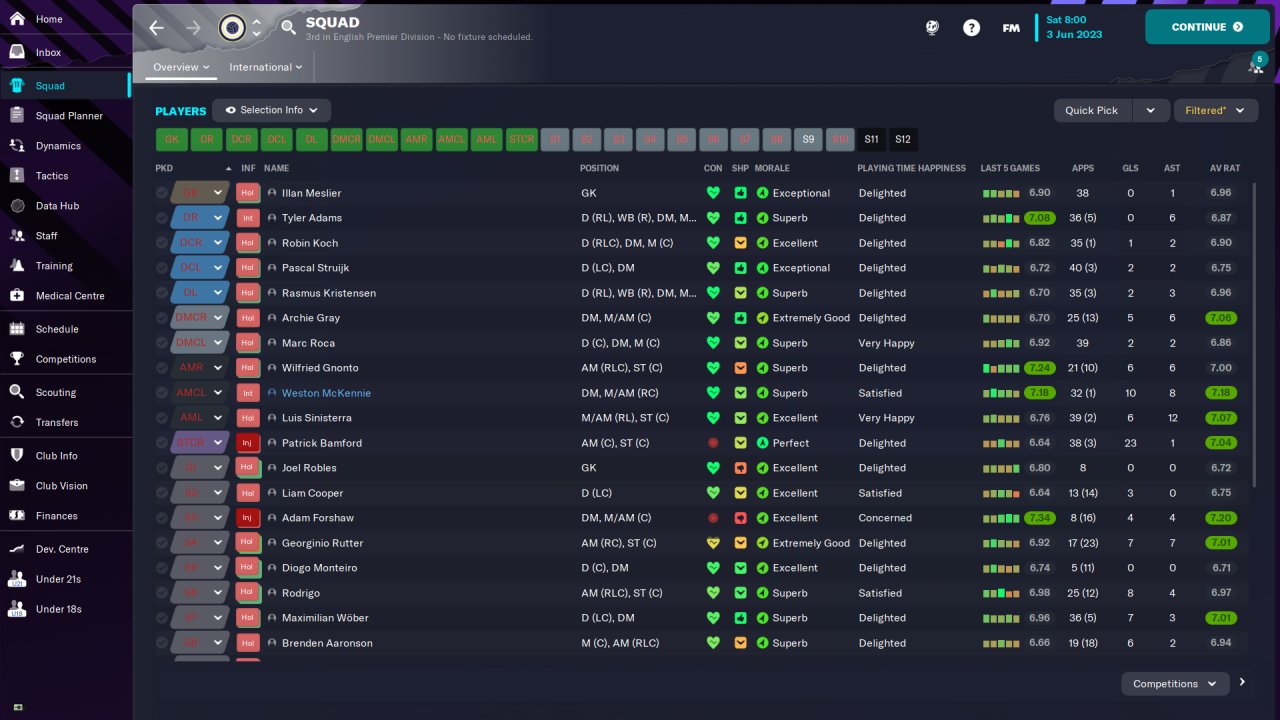The width and height of the screenshot is (1280, 720).
Task: Open the Finances money icon
Action: [17, 516]
